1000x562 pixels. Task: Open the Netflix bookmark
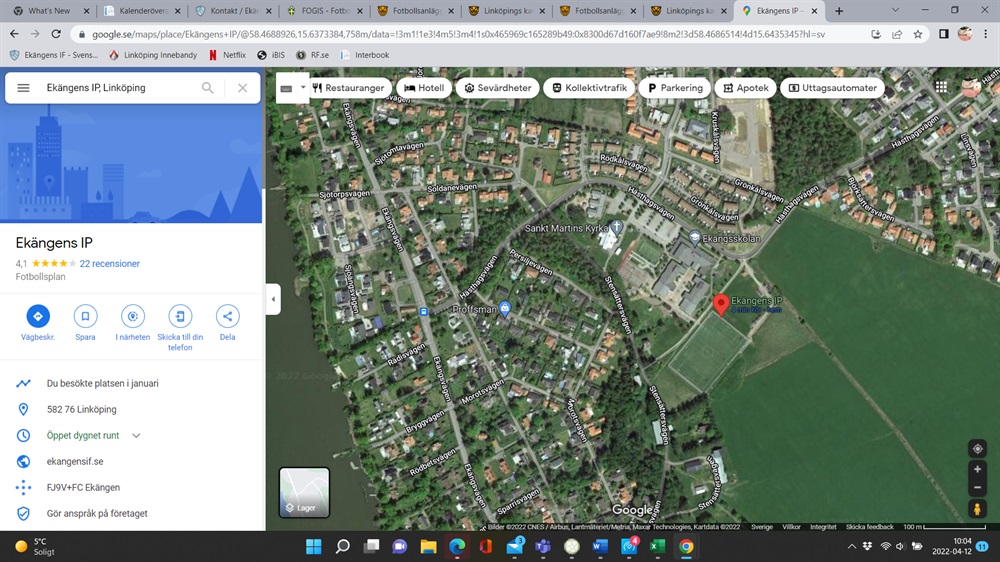coord(228,55)
